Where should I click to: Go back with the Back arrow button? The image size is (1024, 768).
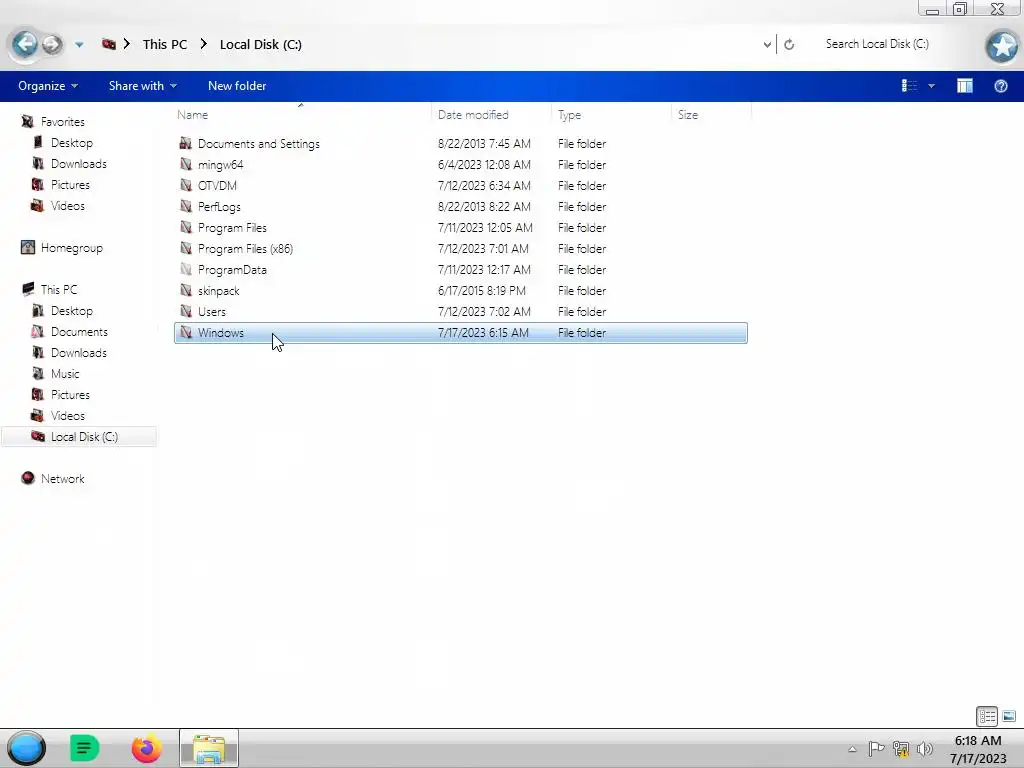tap(25, 44)
